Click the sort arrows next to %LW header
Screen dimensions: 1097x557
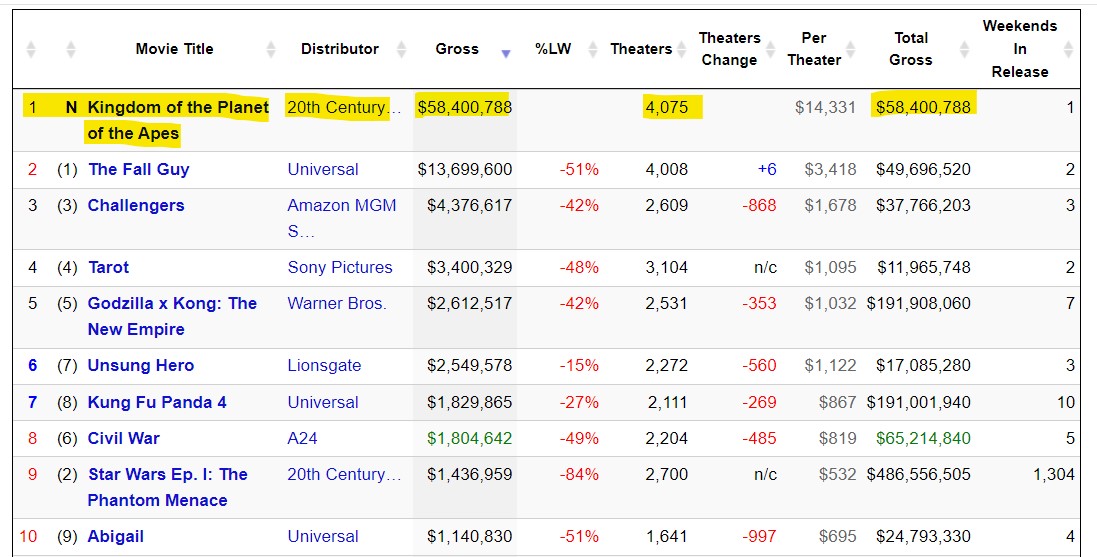pos(592,49)
